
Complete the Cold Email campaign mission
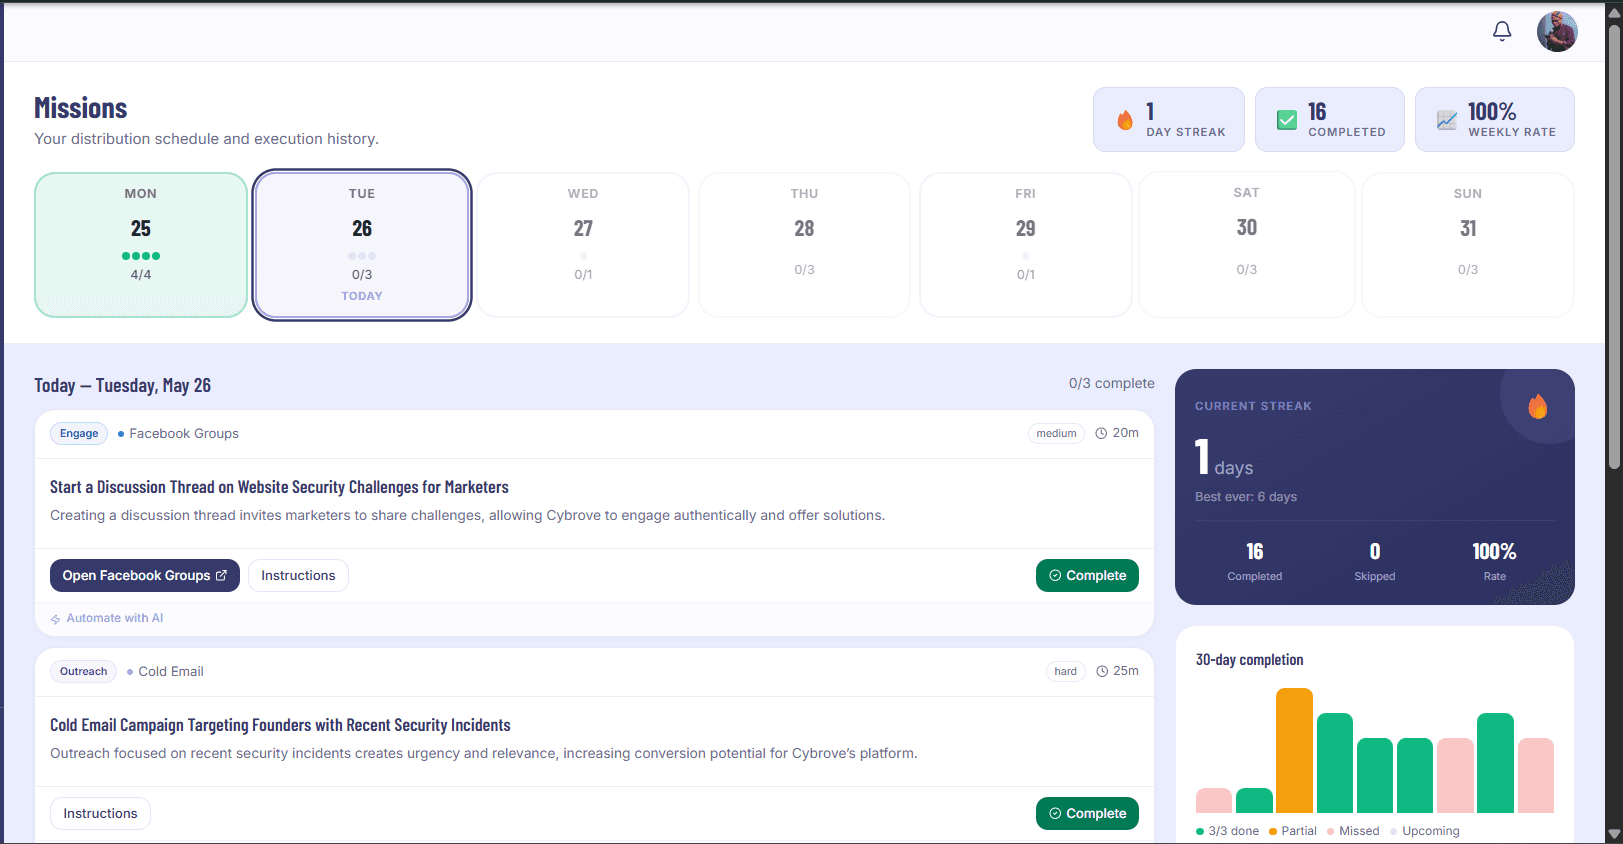click(1087, 813)
